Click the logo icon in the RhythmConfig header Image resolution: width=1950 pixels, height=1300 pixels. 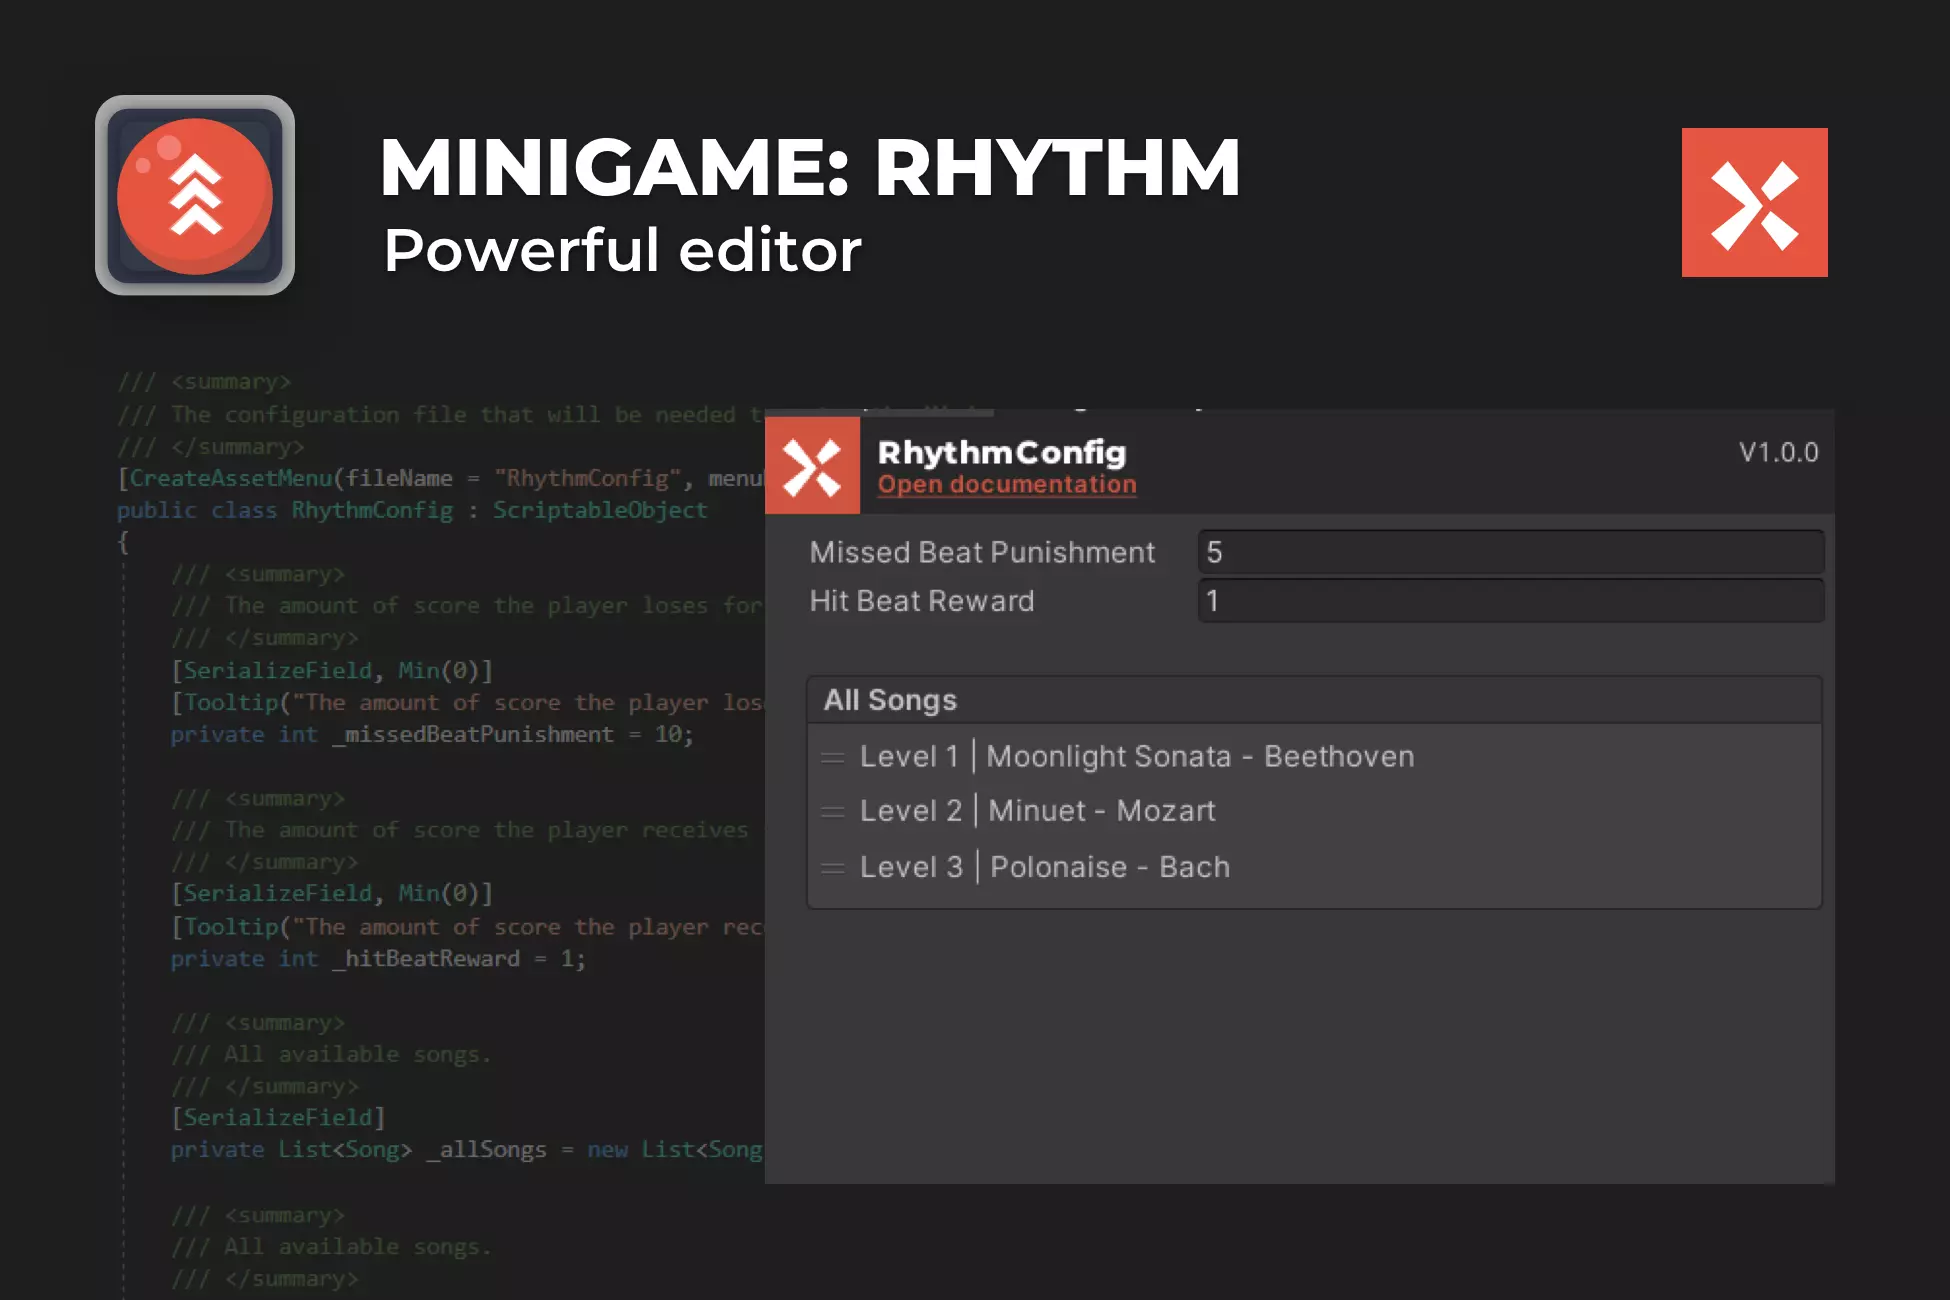(812, 466)
